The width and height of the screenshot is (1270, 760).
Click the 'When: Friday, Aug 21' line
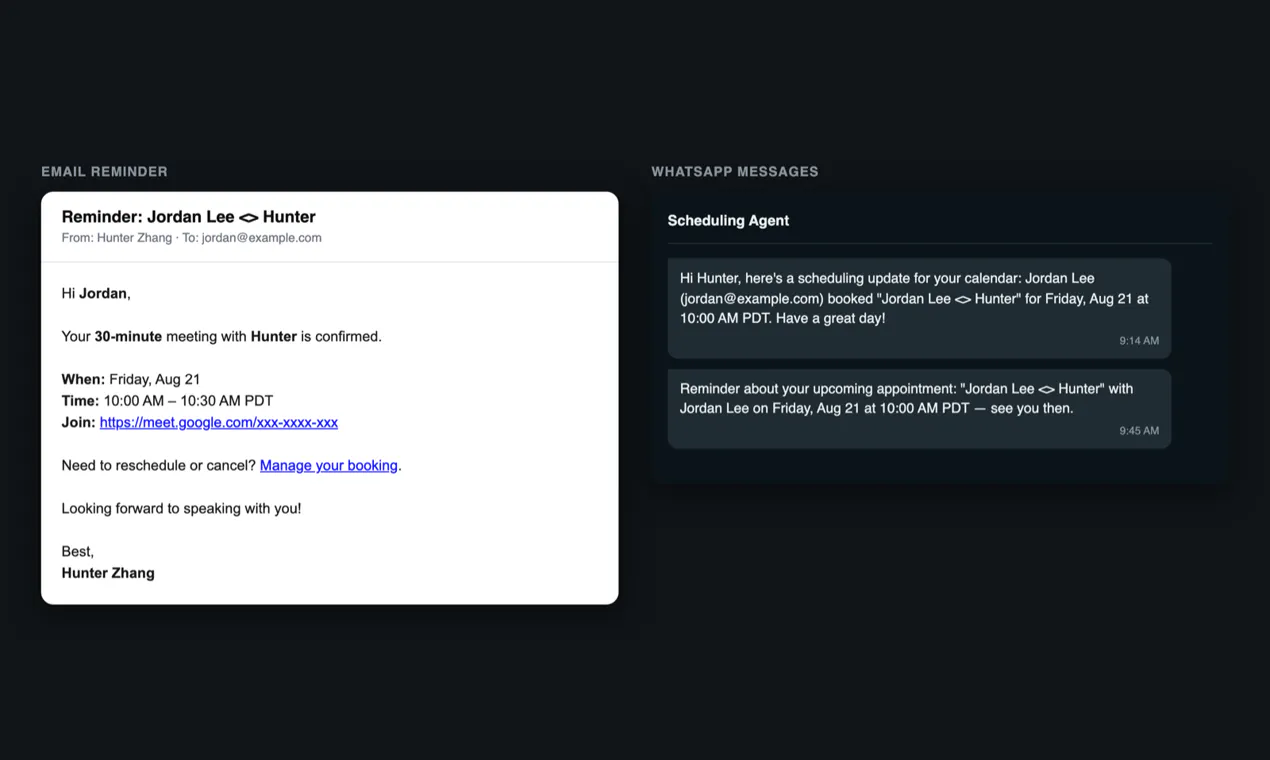click(x=131, y=379)
